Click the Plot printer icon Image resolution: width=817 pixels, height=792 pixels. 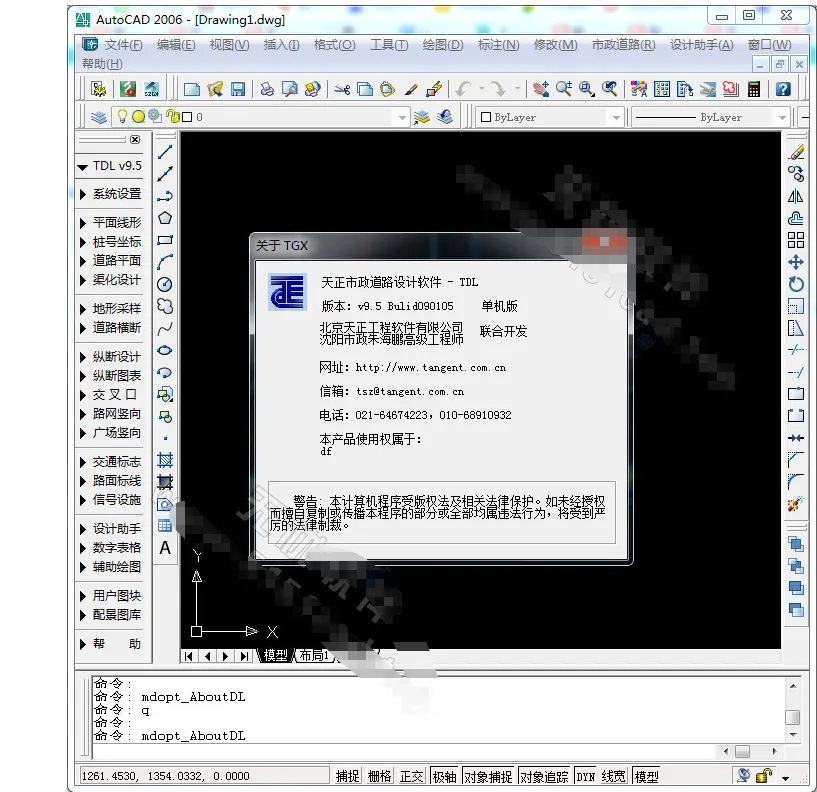click(x=267, y=89)
